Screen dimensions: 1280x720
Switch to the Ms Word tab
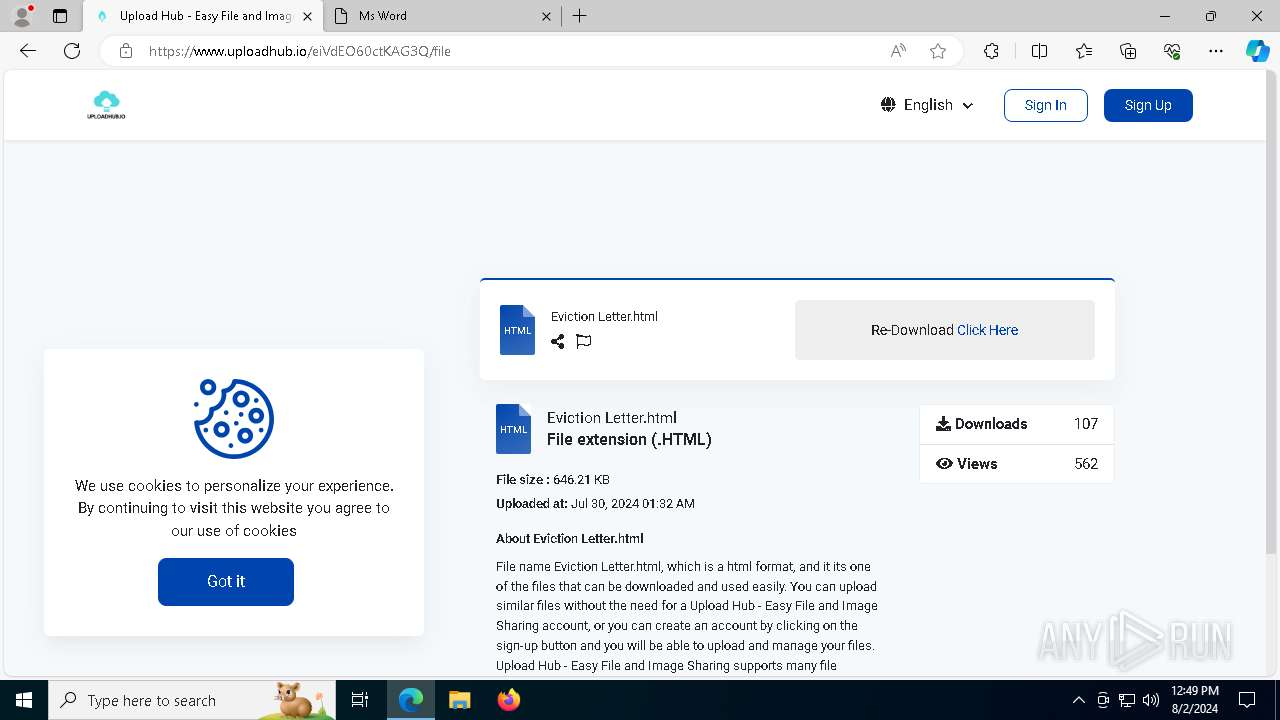tap(444, 16)
